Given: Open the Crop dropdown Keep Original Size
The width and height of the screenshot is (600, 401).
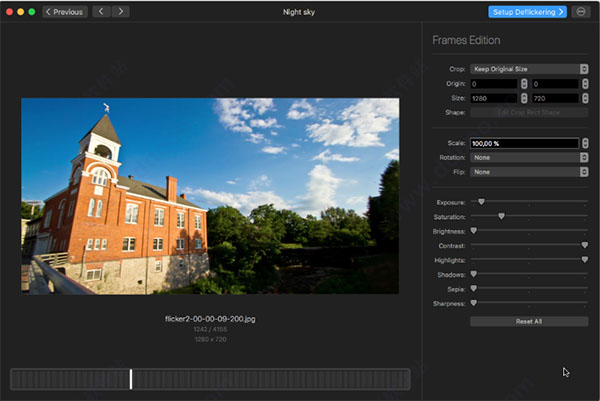Looking at the screenshot, I should 529,69.
